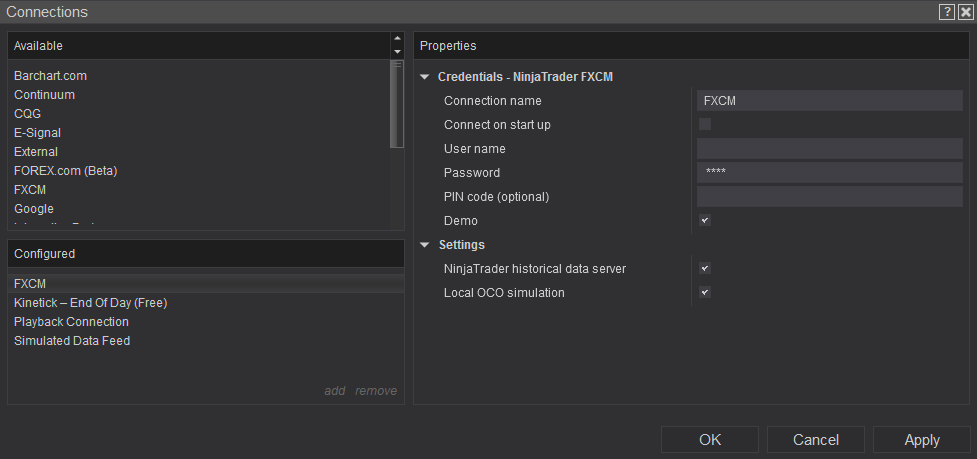Viewport: 977px width, 459px height.
Task: Disable Local OCO simulation checkbox
Action: pos(705,292)
